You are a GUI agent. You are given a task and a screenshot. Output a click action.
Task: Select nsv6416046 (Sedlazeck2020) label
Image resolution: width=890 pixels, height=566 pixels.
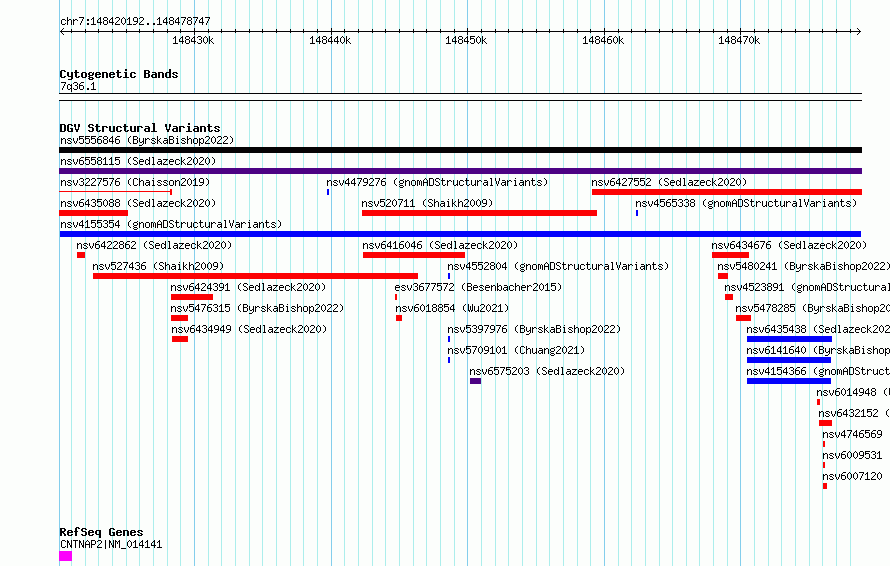(440, 245)
